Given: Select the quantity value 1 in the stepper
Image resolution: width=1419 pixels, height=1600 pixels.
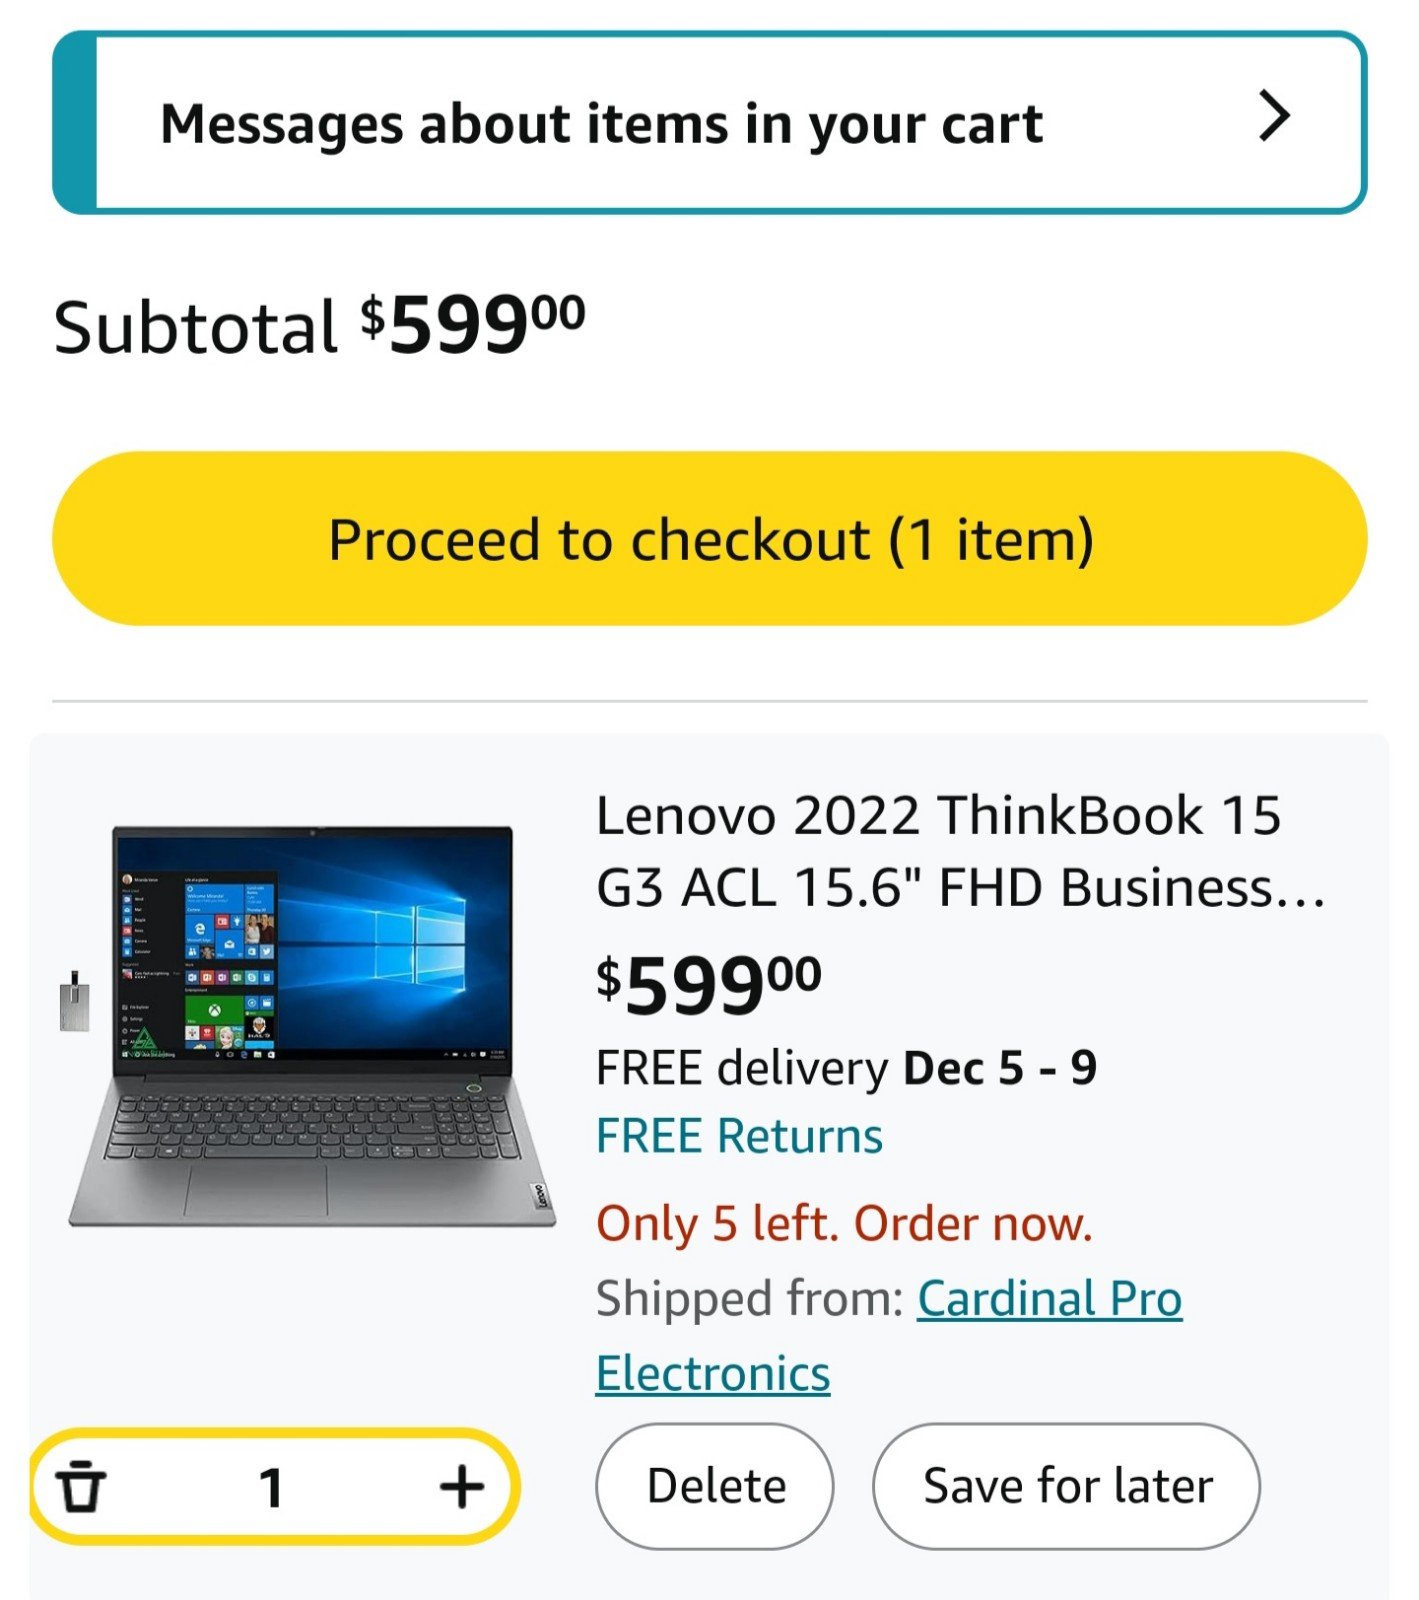Looking at the screenshot, I should (271, 1487).
